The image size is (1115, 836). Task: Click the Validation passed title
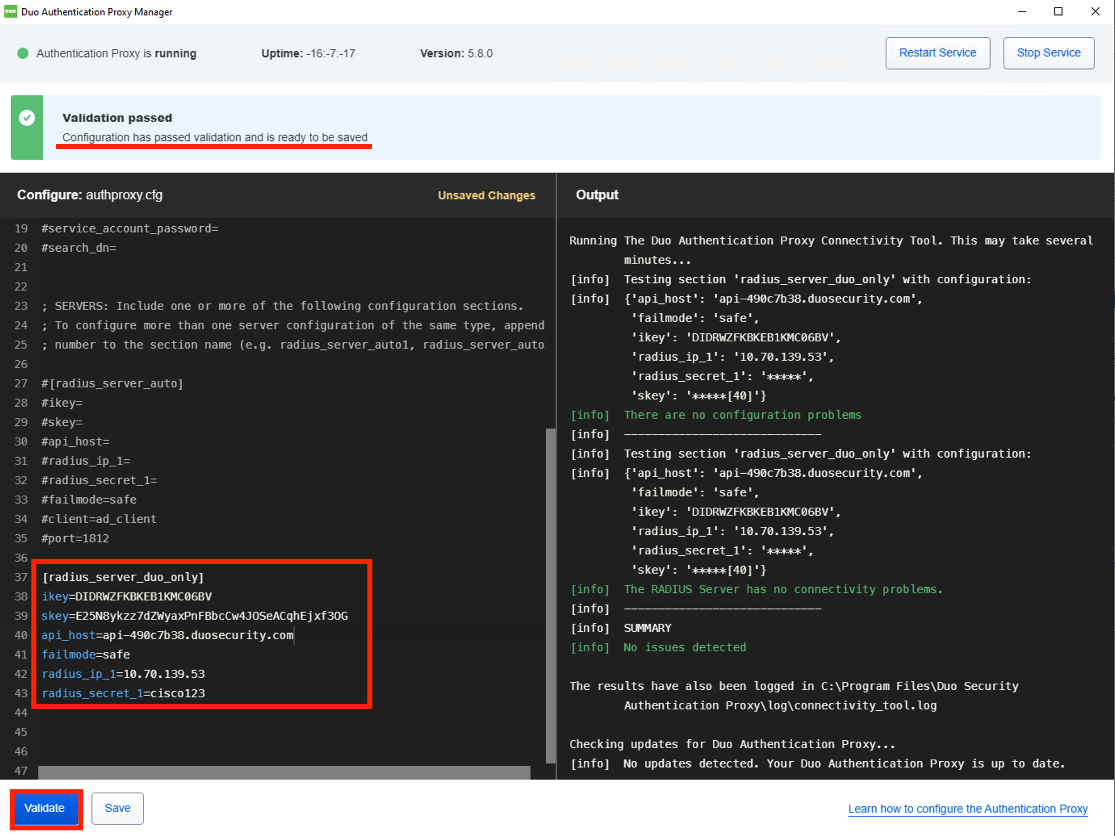pos(117,118)
